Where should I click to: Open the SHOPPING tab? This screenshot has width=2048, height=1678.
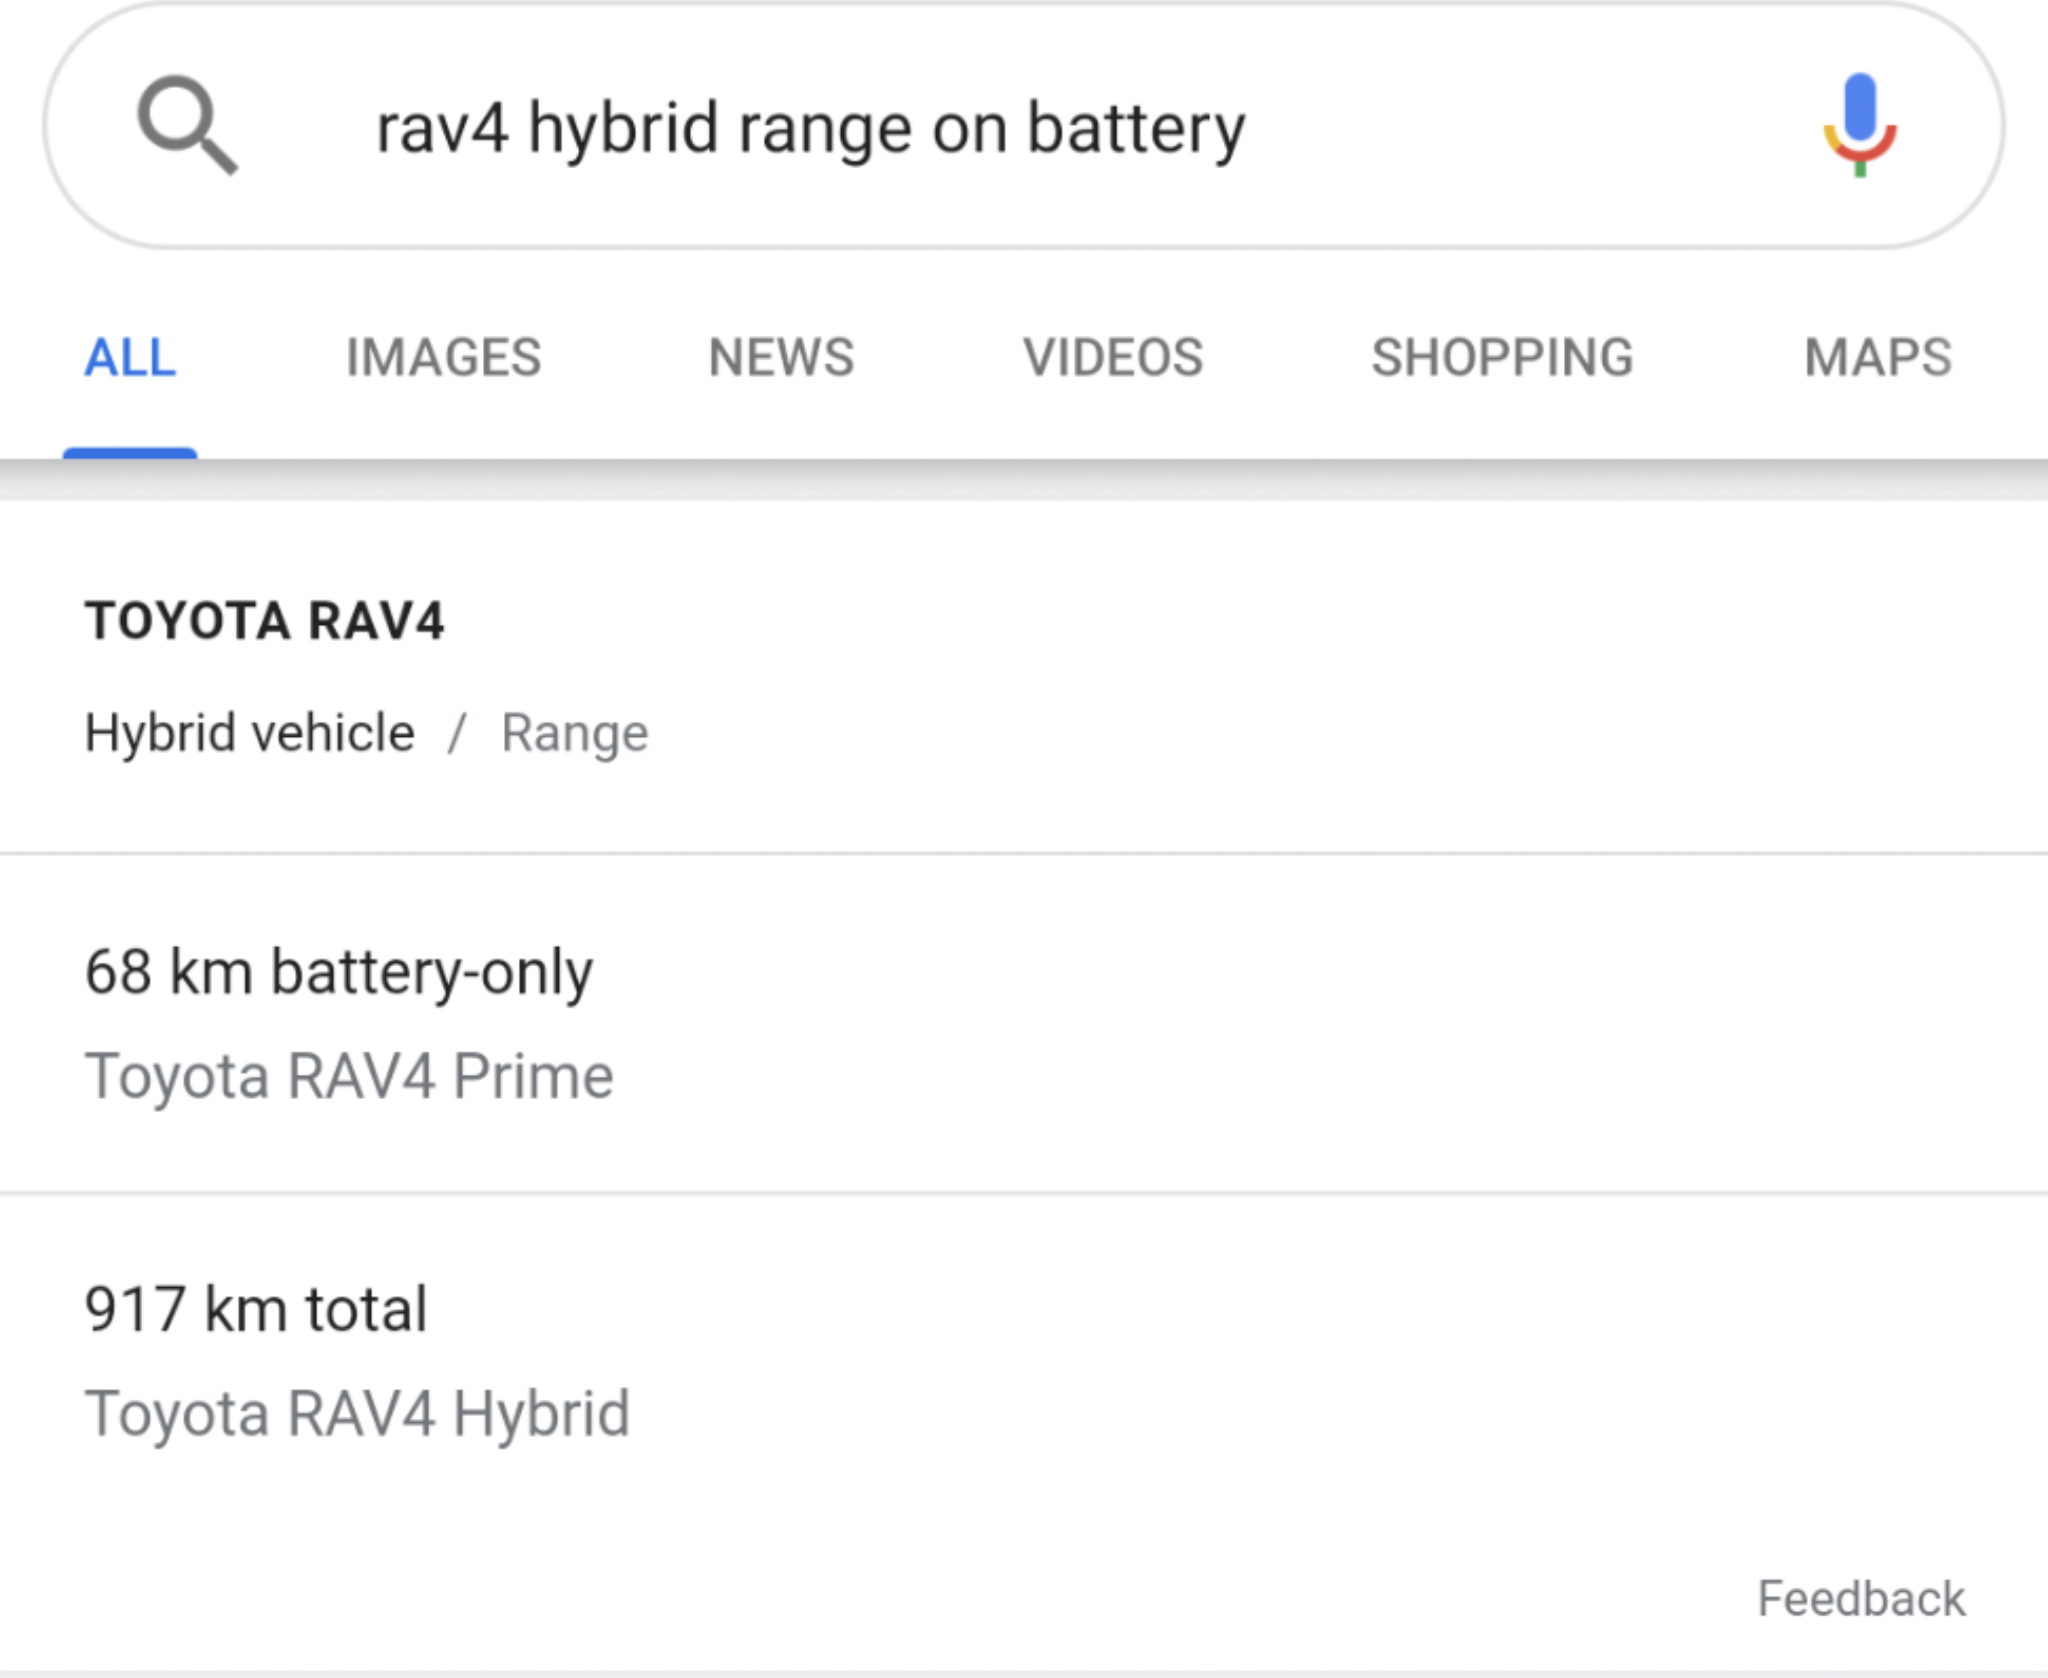tap(1502, 358)
